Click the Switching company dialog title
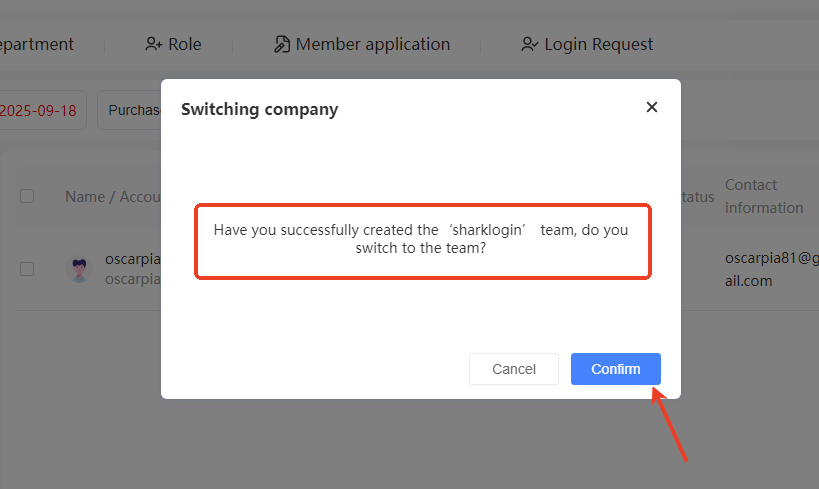The height and width of the screenshot is (489, 819). tap(259, 109)
